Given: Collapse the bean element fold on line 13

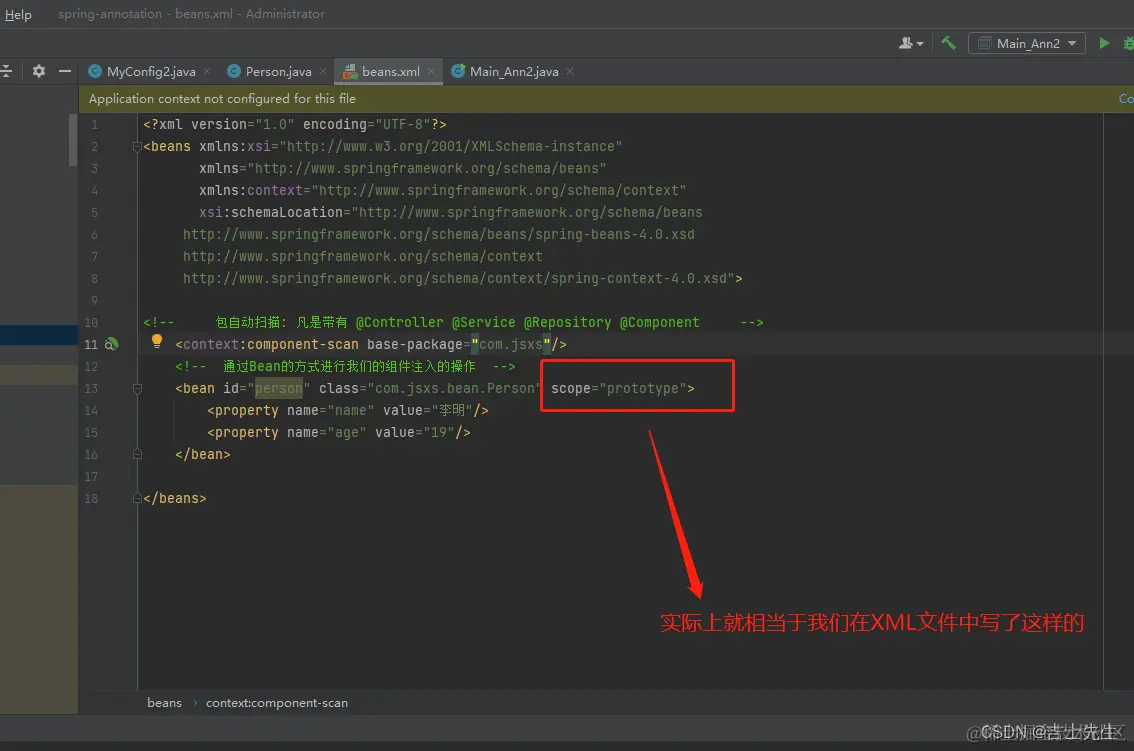Looking at the screenshot, I should tap(137, 389).
